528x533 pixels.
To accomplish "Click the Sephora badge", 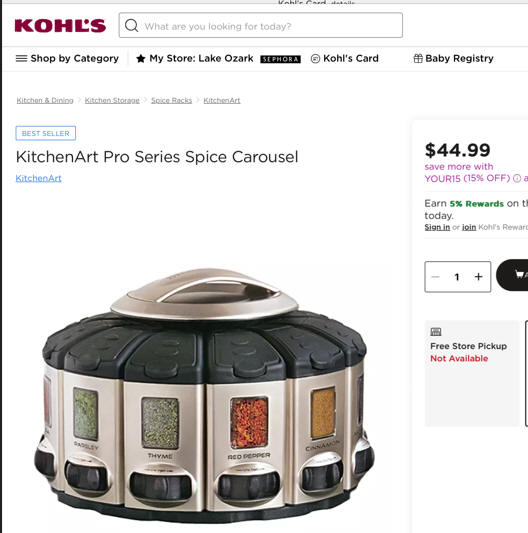I will point(280,59).
